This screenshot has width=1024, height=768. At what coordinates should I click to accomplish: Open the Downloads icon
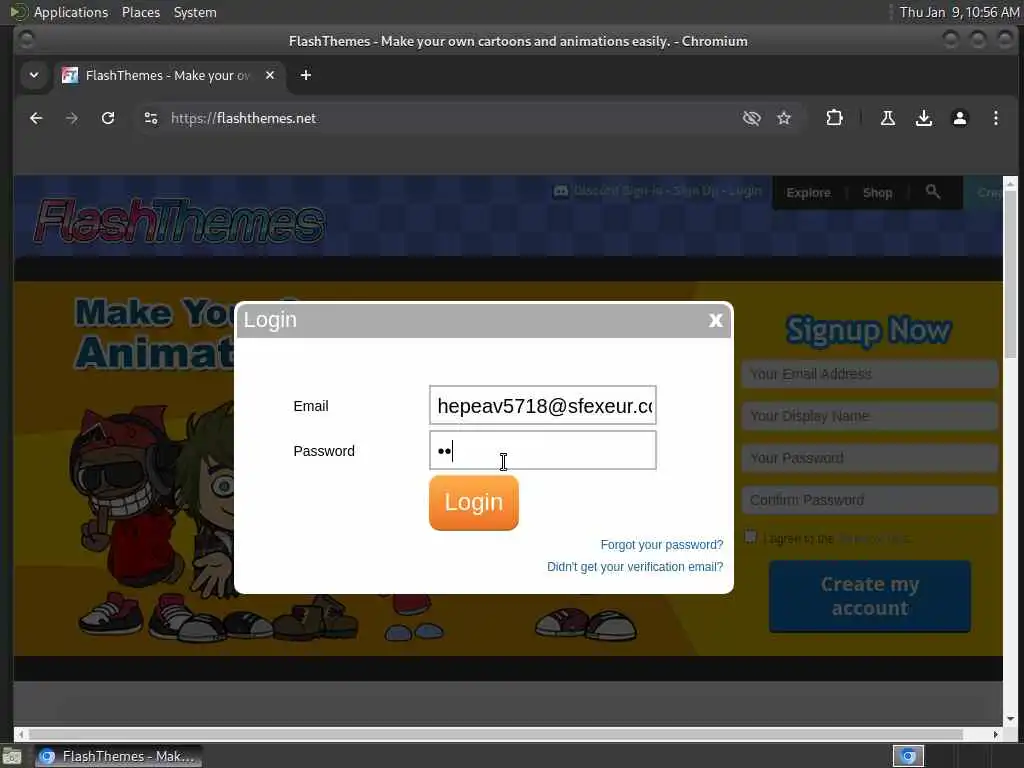coord(923,118)
